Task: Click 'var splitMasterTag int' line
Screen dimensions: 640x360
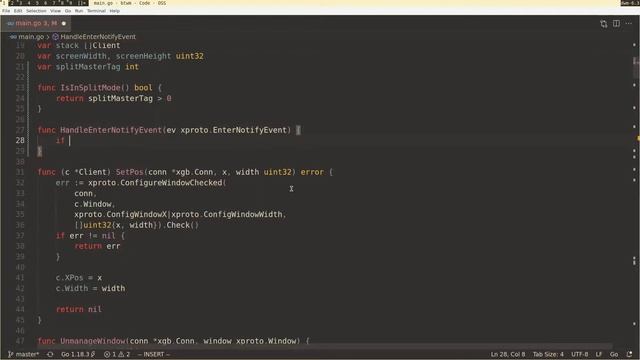Action: (x=88, y=67)
